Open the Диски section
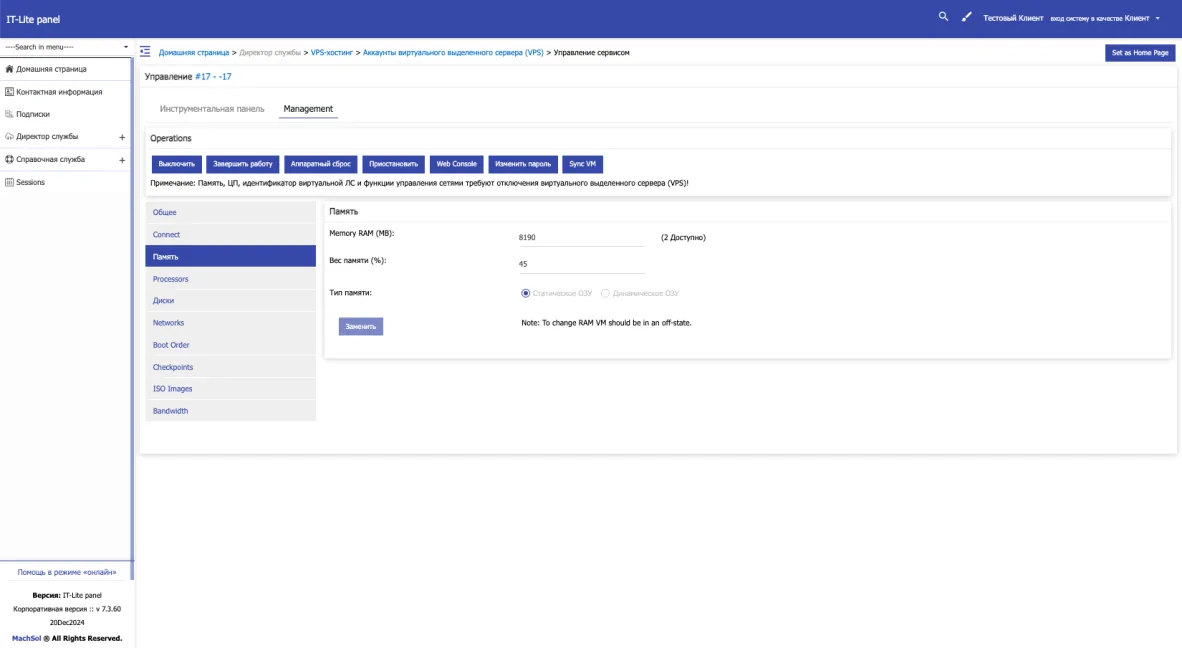The width and height of the screenshot is (1182, 648). coord(231,300)
